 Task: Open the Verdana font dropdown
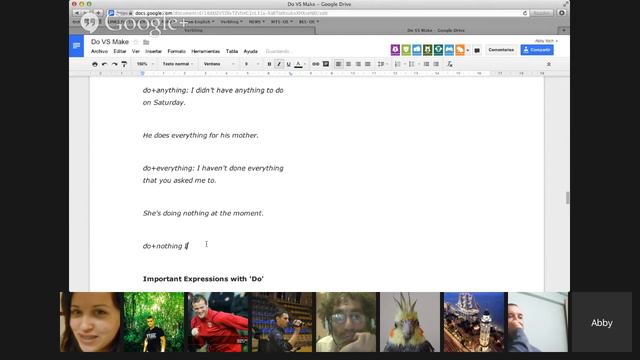[219, 64]
